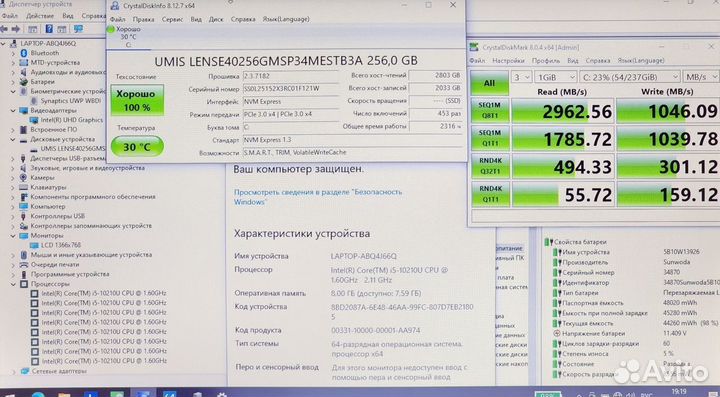720x397 pixels.
Task: Open Сервис menu in CrystalDiskInfo
Action: click(172, 19)
